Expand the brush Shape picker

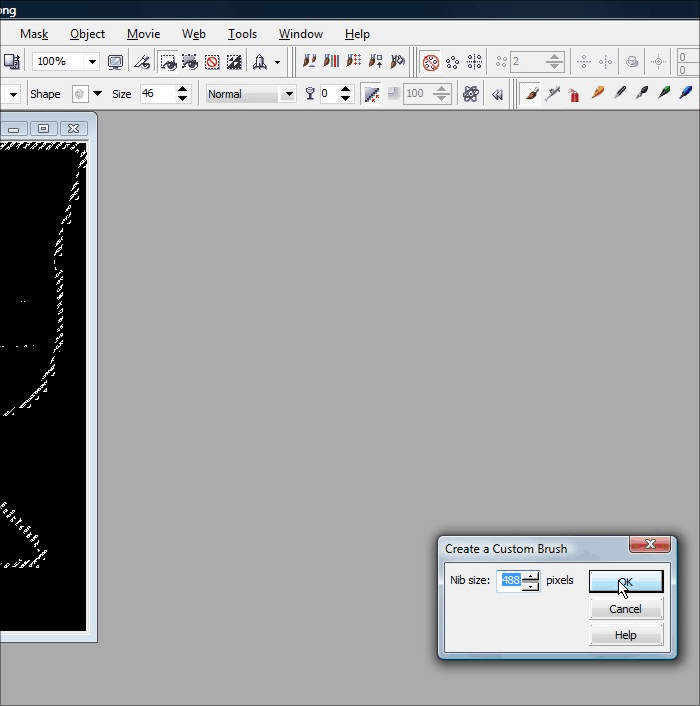[97, 94]
